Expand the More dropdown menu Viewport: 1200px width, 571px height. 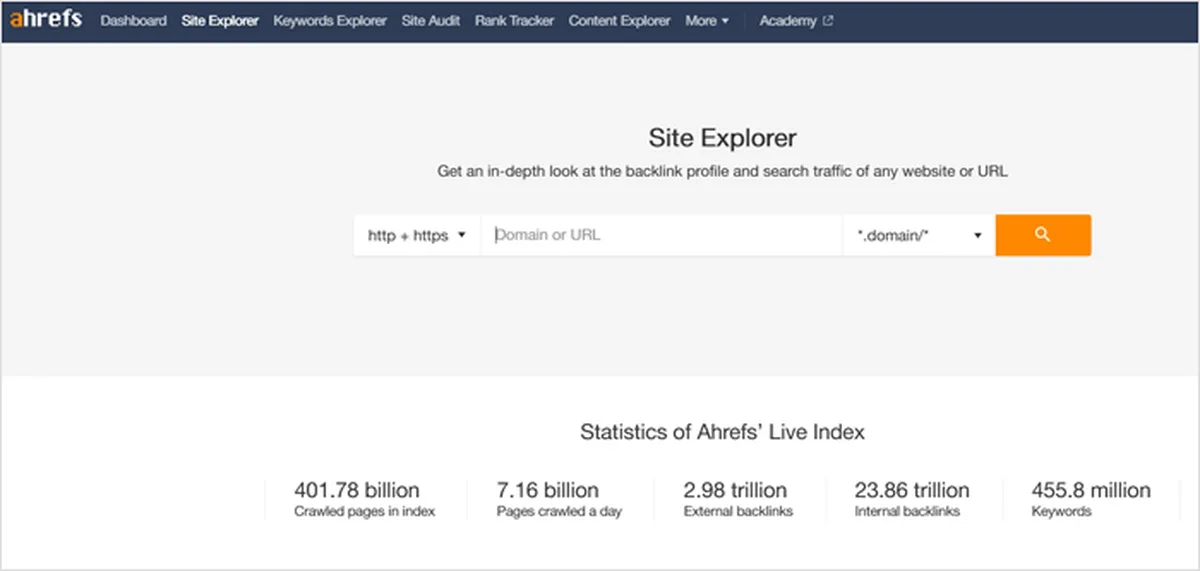click(707, 21)
